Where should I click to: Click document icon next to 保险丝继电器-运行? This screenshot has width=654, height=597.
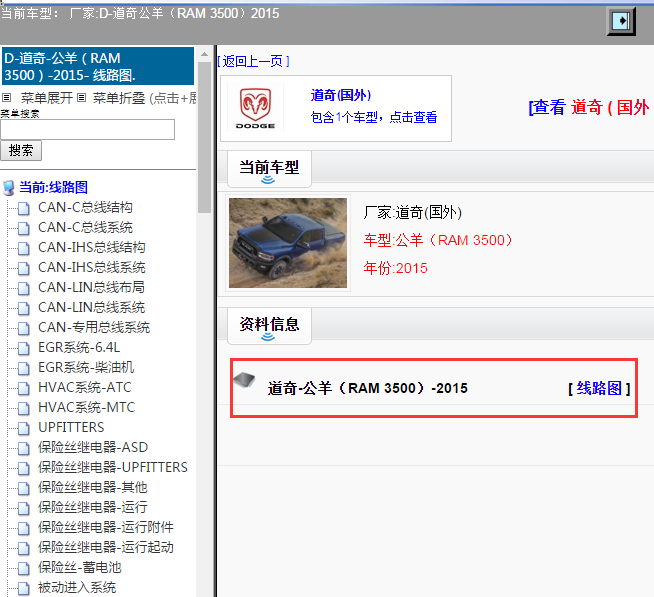click(x=24, y=508)
